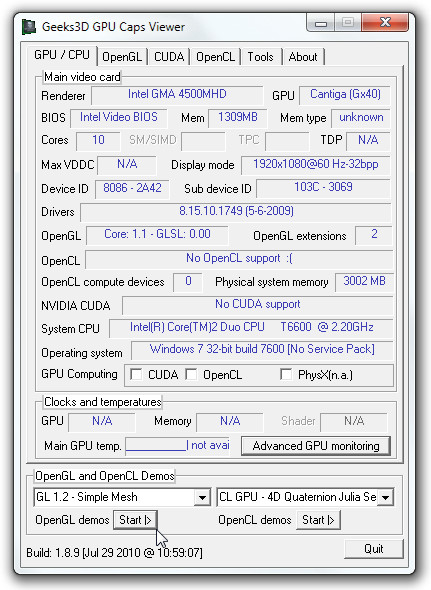Viewport: 431px width, 590px height.
Task: Open the CL GPU Quaternion Julia dropdown arrow
Action: 385,497
